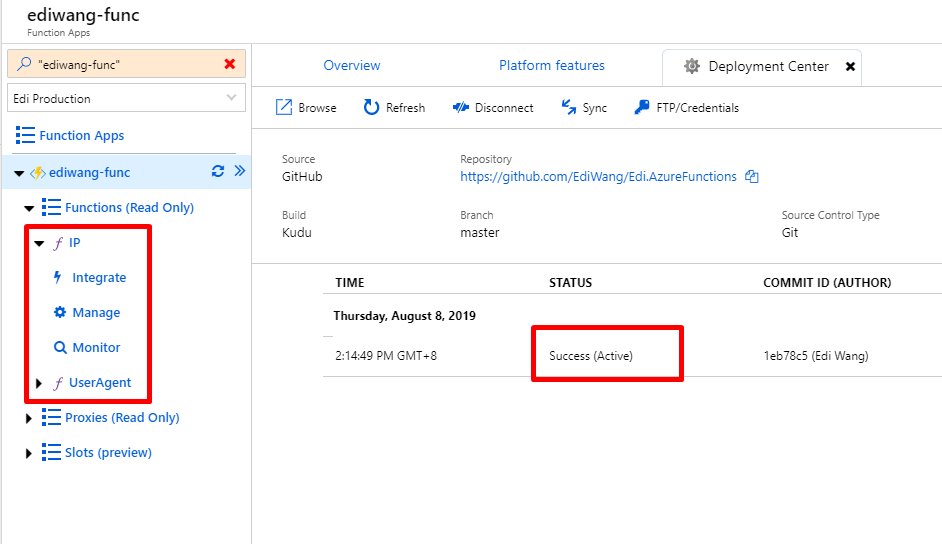
Task: Click the Thursday, August 8, 2019 date row
Action: pyautogui.click(x=404, y=316)
